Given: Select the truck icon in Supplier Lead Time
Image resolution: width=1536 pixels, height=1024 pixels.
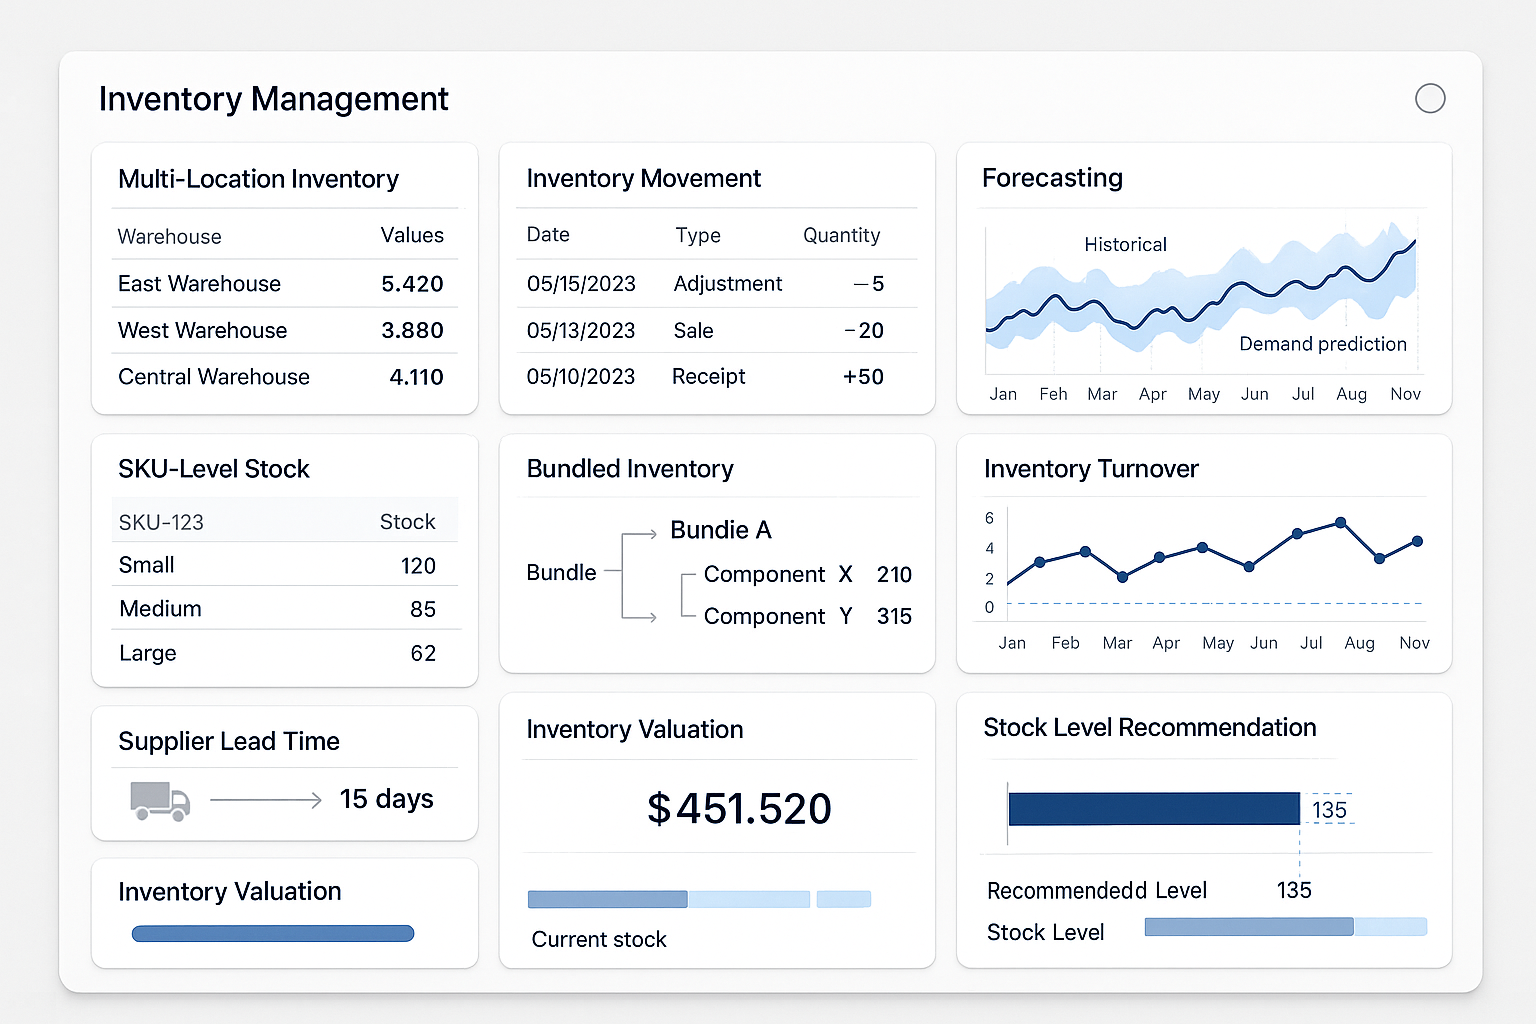Looking at the screenshot, I should tap(158, 800).
